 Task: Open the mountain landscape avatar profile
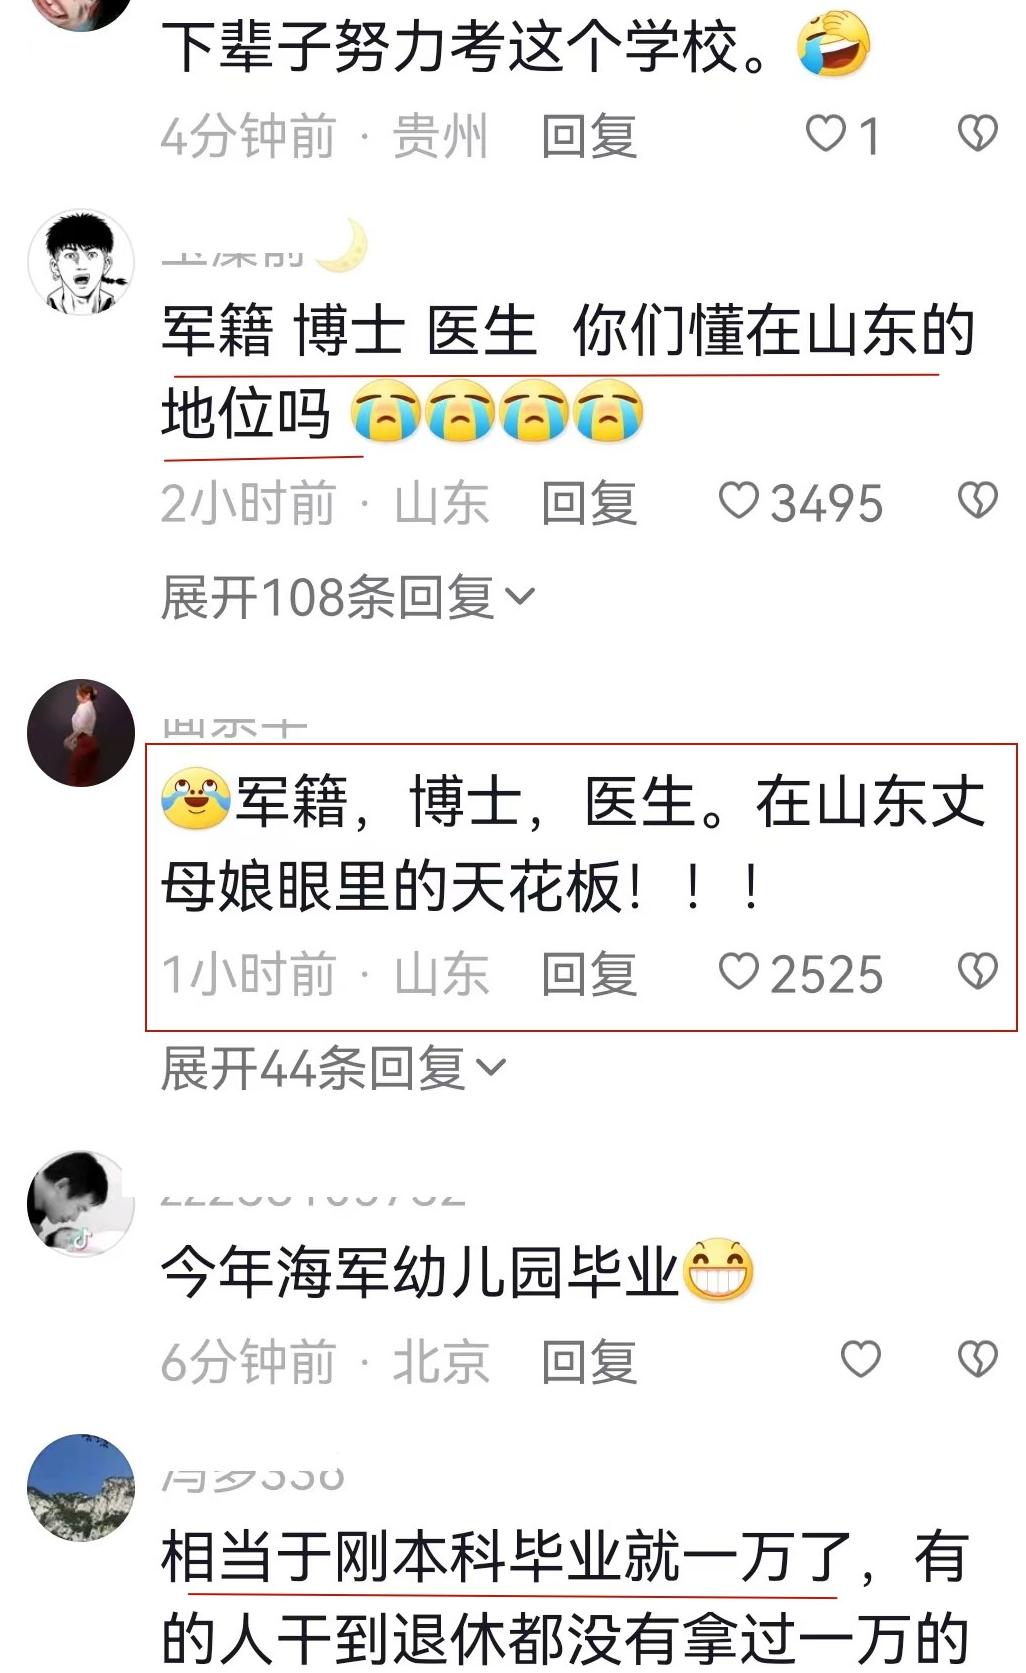(81, 1488)
